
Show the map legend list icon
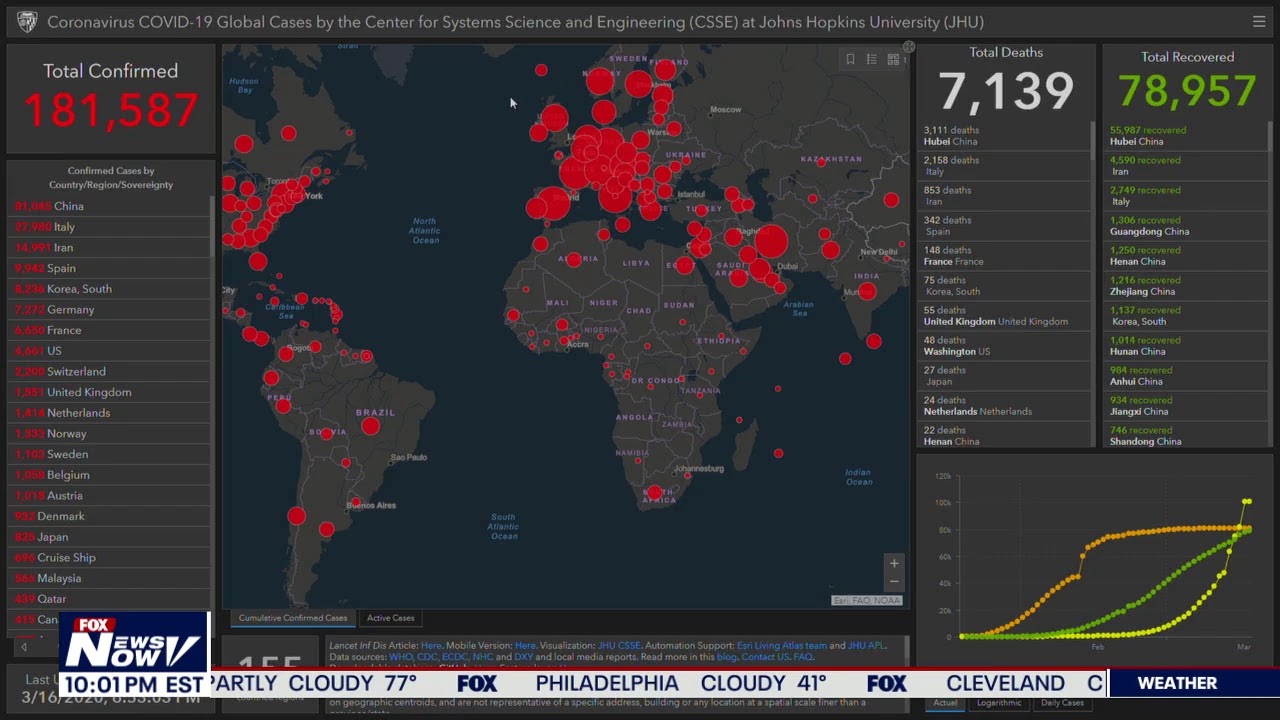[871, 59]
